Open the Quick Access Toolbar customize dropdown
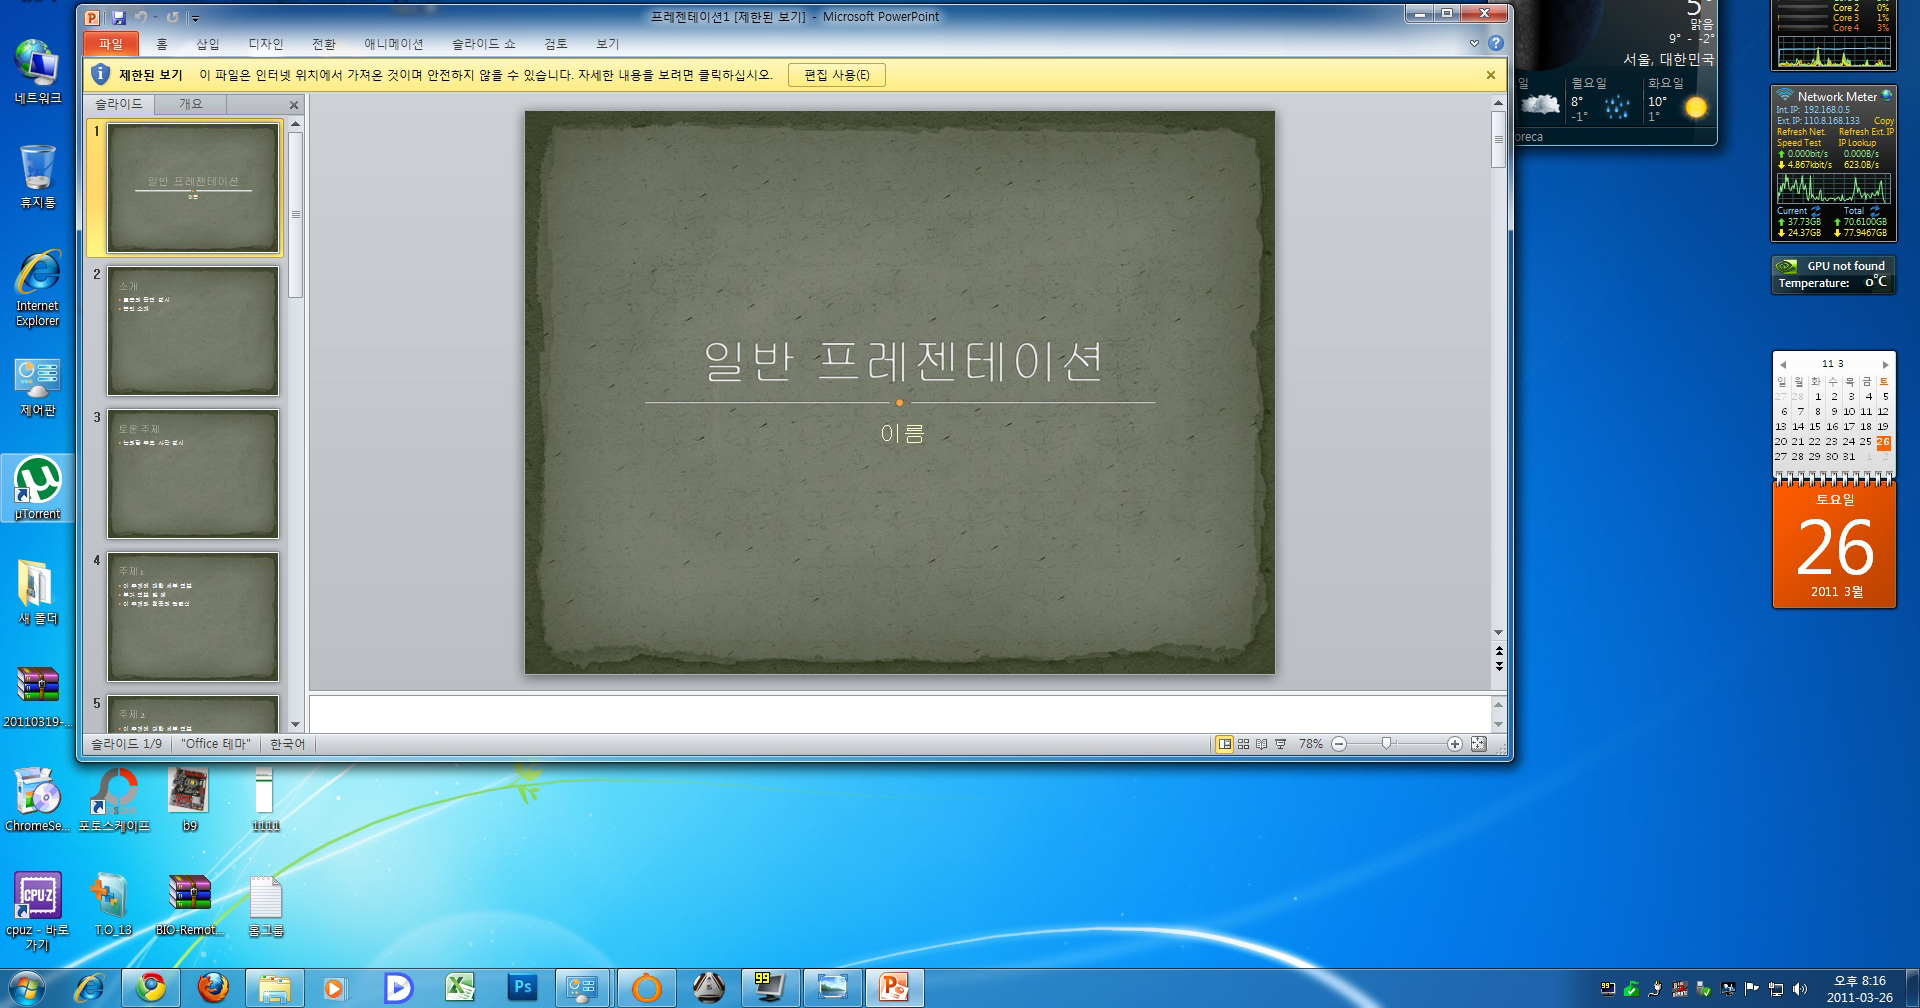Image resolution: width=1920 pixels, height=1008 pixels. tap(196, 18)
